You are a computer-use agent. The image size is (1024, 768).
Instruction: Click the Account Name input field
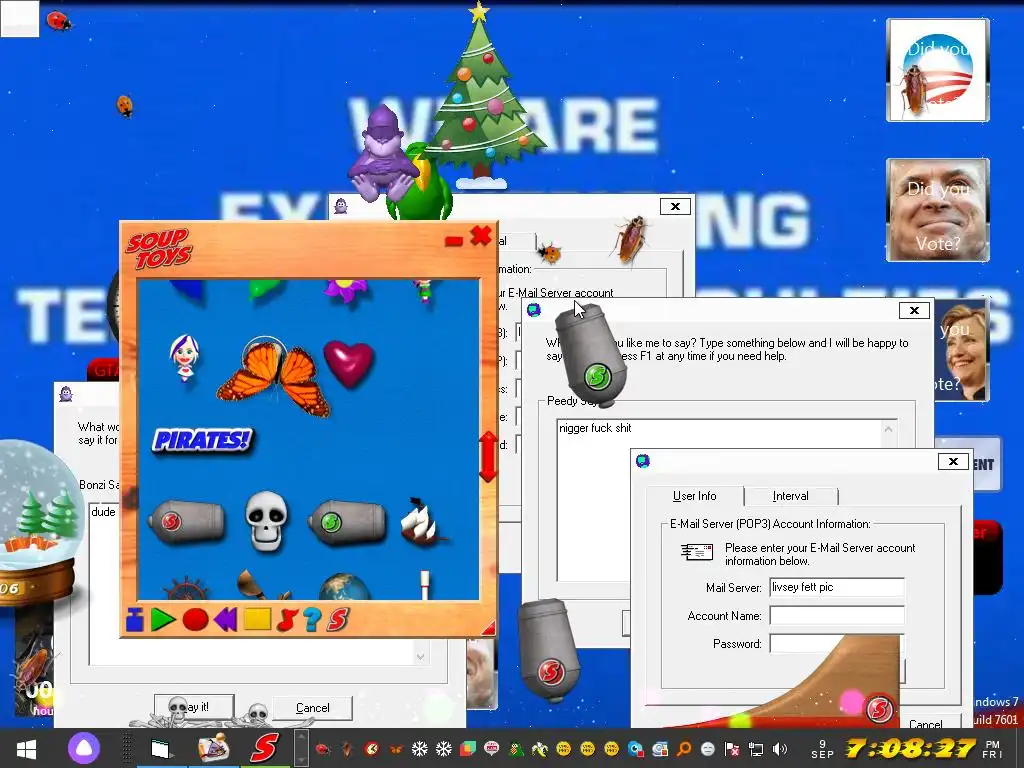click(x=837, y=615)
